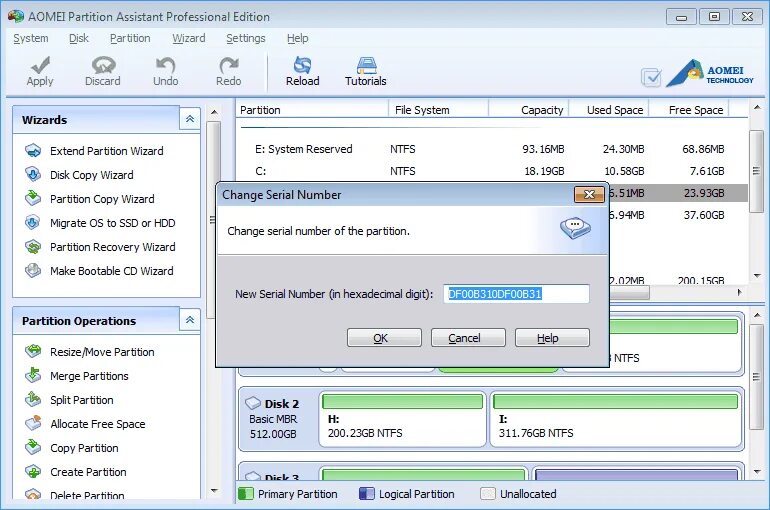Image resolution: width=770 pixels, height=510 pixels.
Task: Click Primary Partition green legend swatch
Action: [x=246, y=494]
